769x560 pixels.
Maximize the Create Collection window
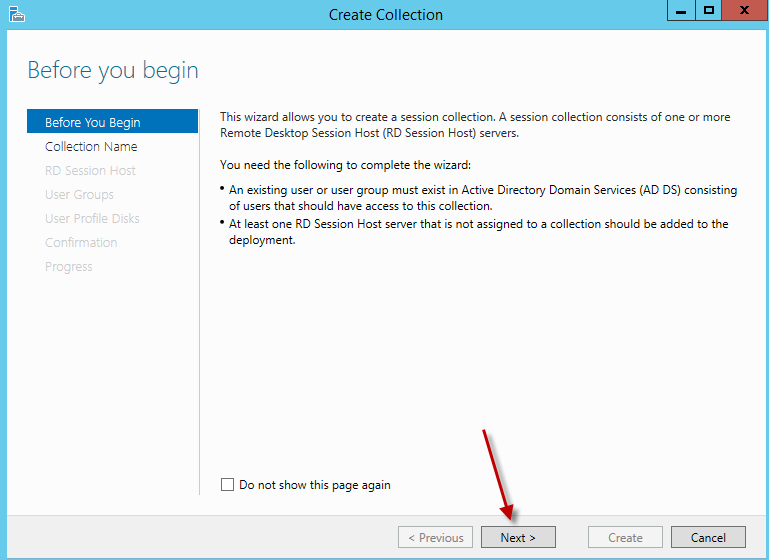[709, 12]
